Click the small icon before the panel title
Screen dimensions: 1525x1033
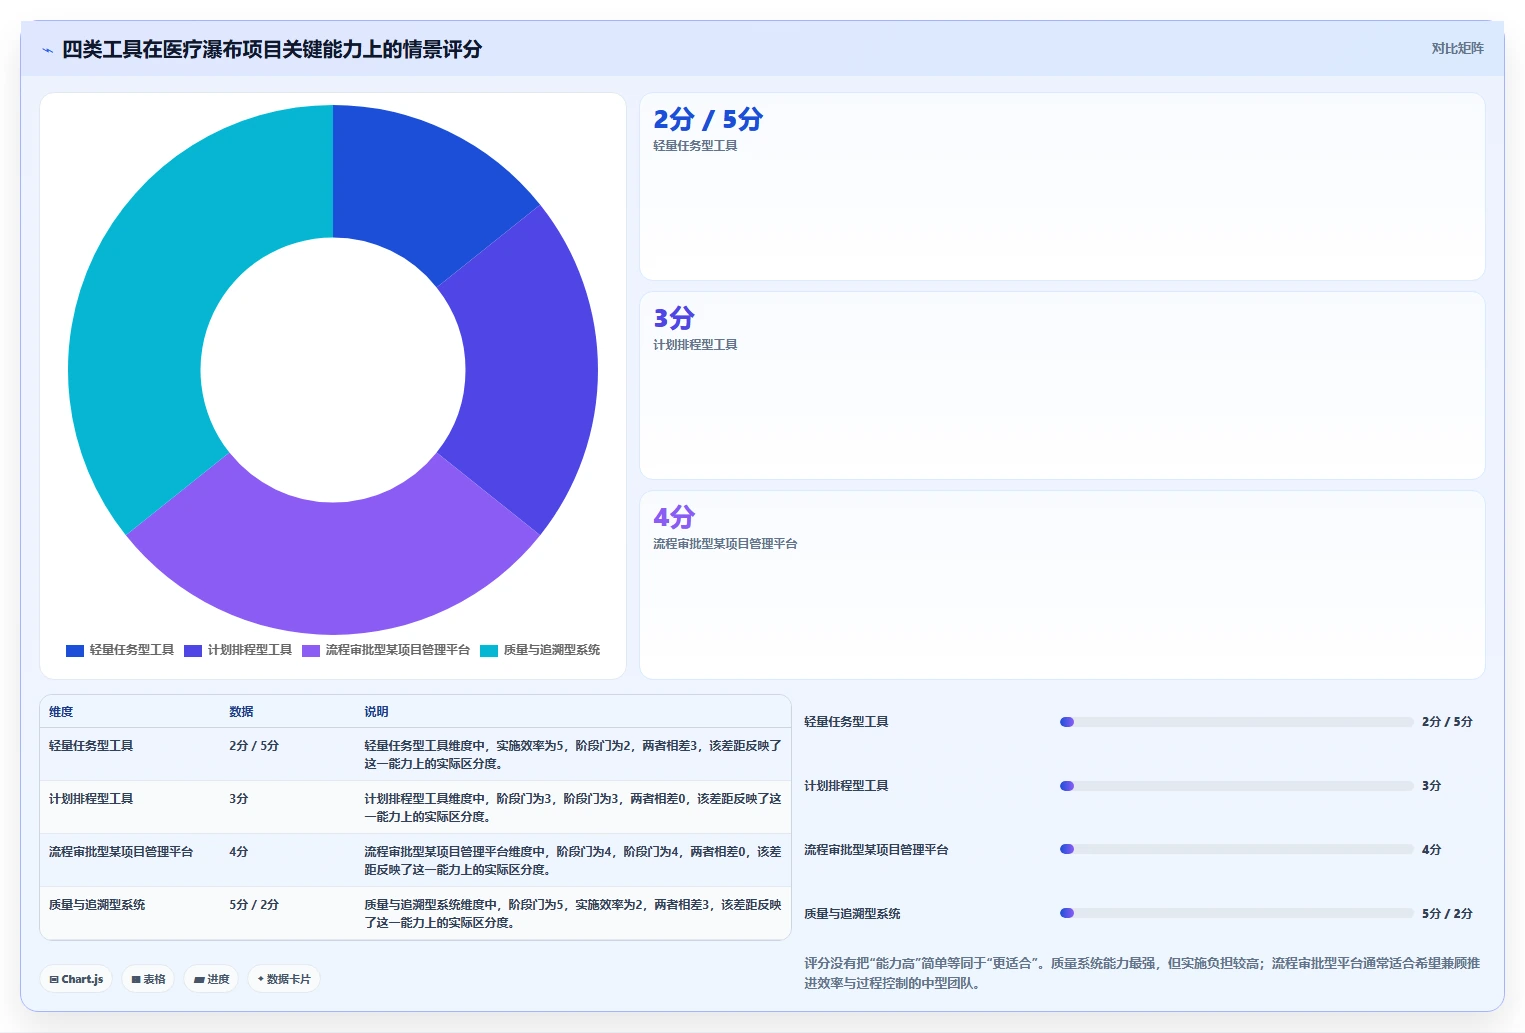[47, 50]
